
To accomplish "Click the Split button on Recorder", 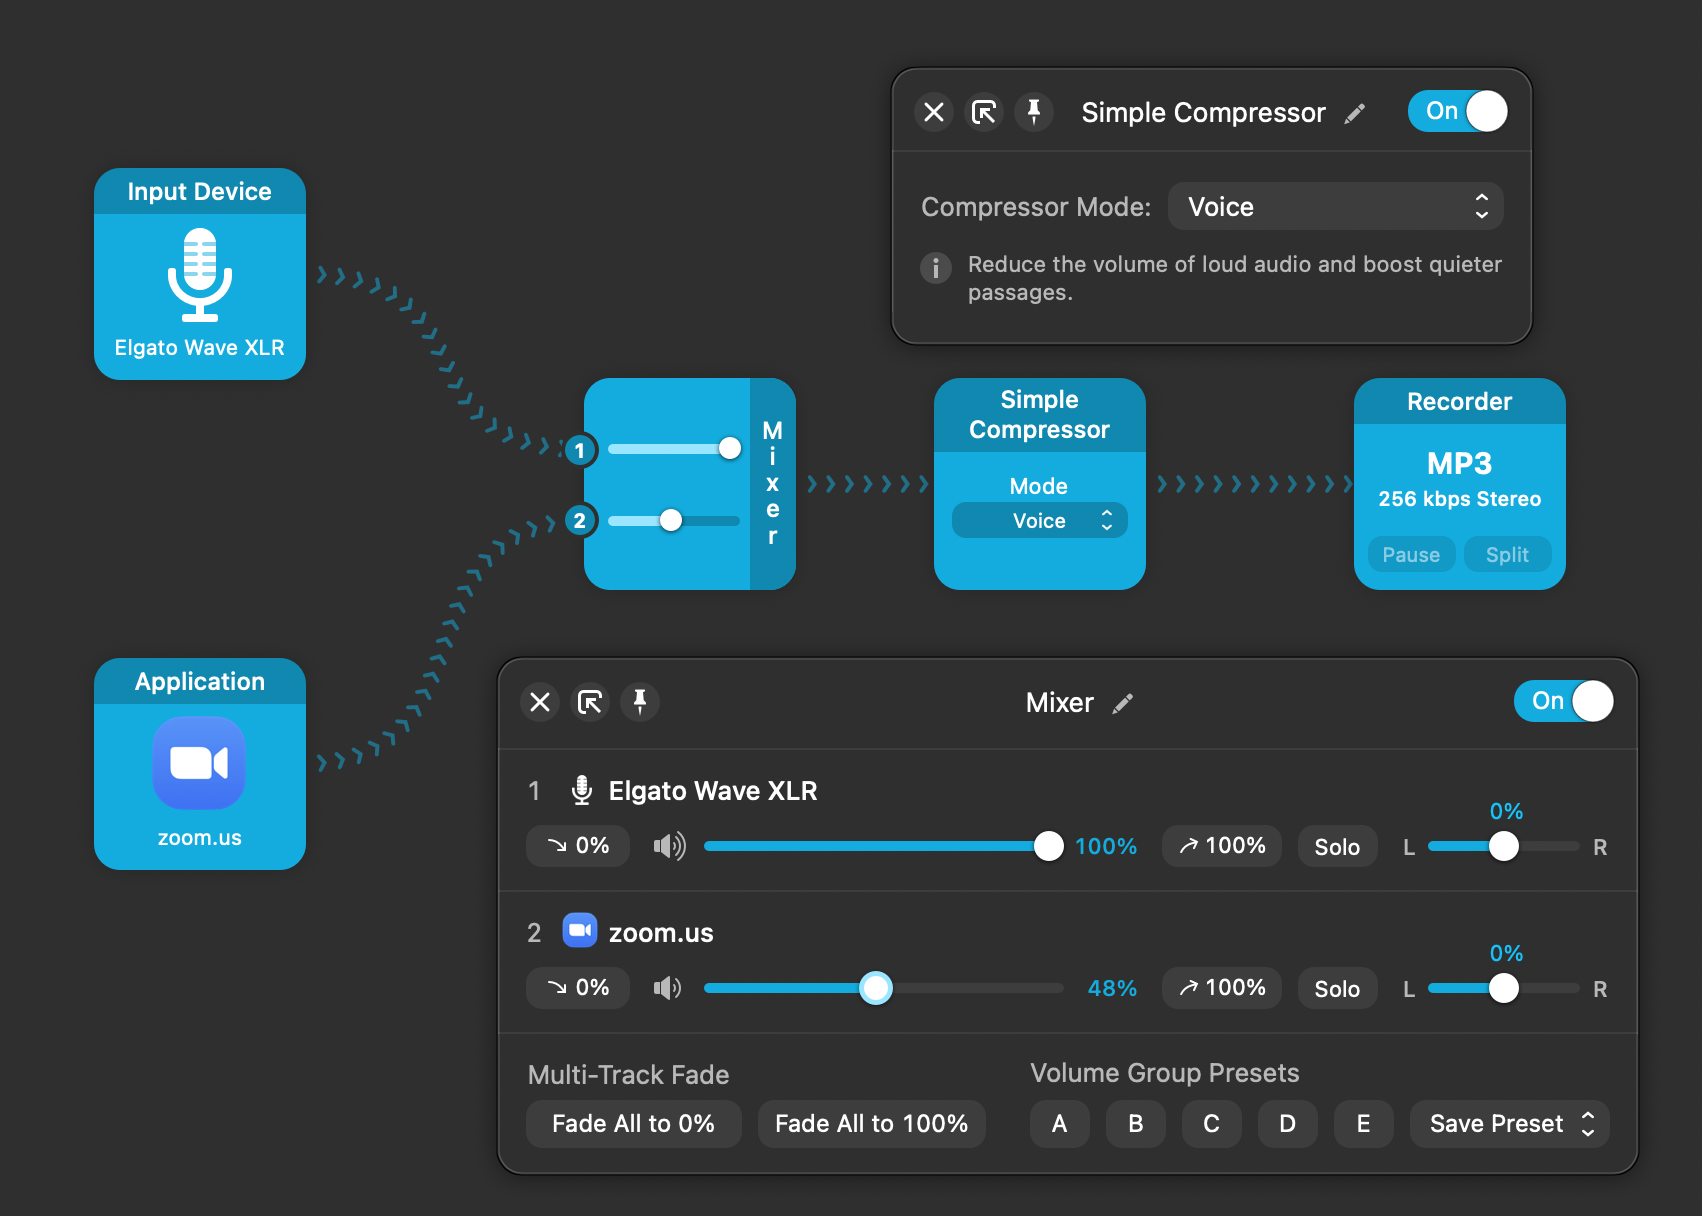I will [1506, 555].
